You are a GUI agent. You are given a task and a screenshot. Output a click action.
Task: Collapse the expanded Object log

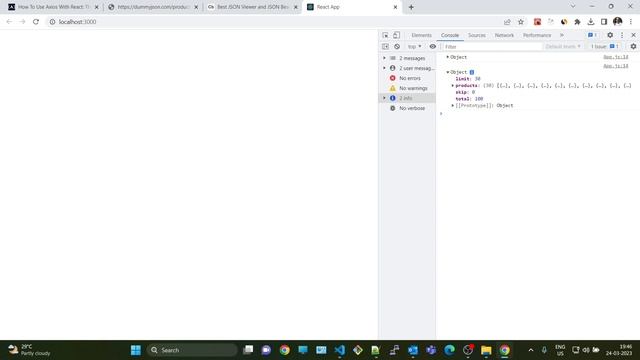pos(448,72)
